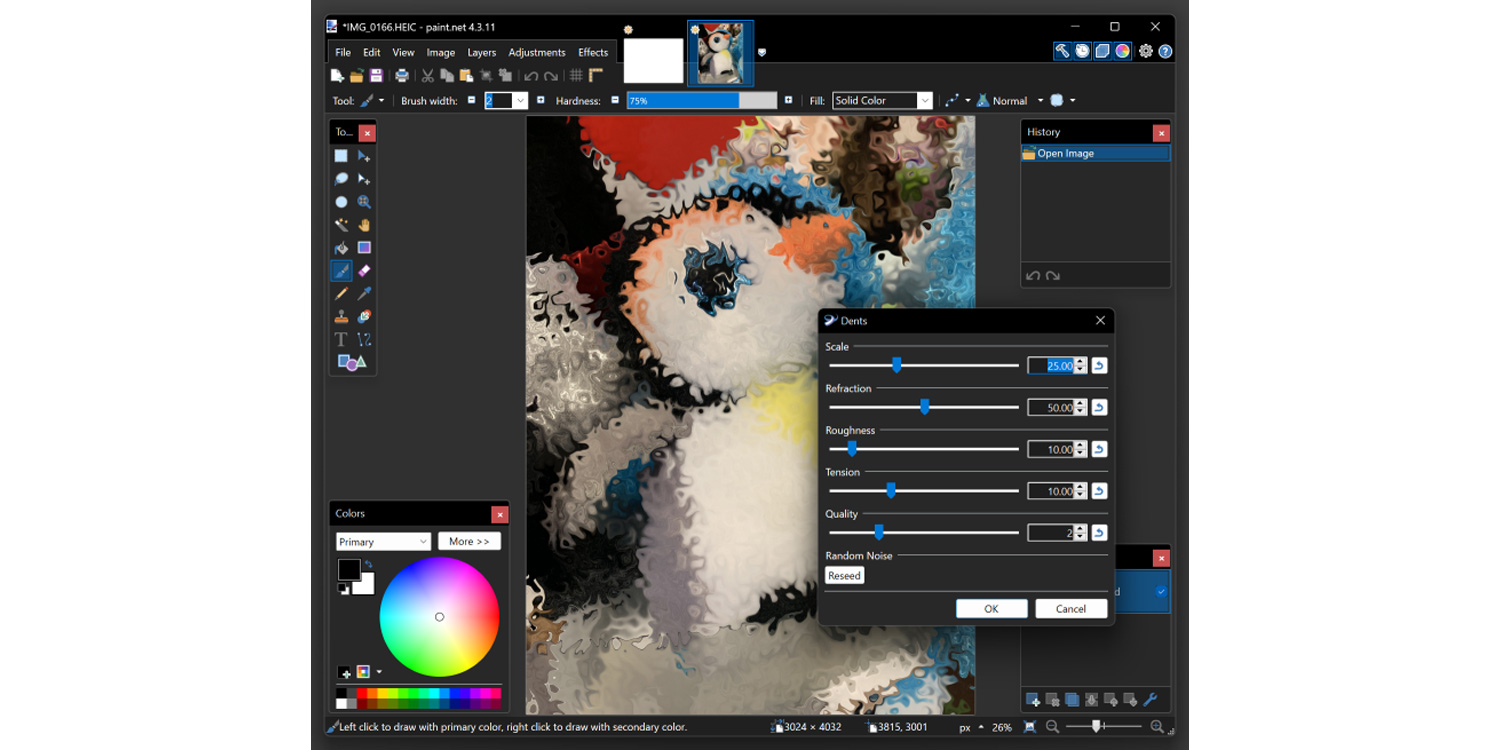The width and height of the screenshot is (1500, 750).
Task: Pick the Color Picker eyedropper tool
Action: click(364, 294)
